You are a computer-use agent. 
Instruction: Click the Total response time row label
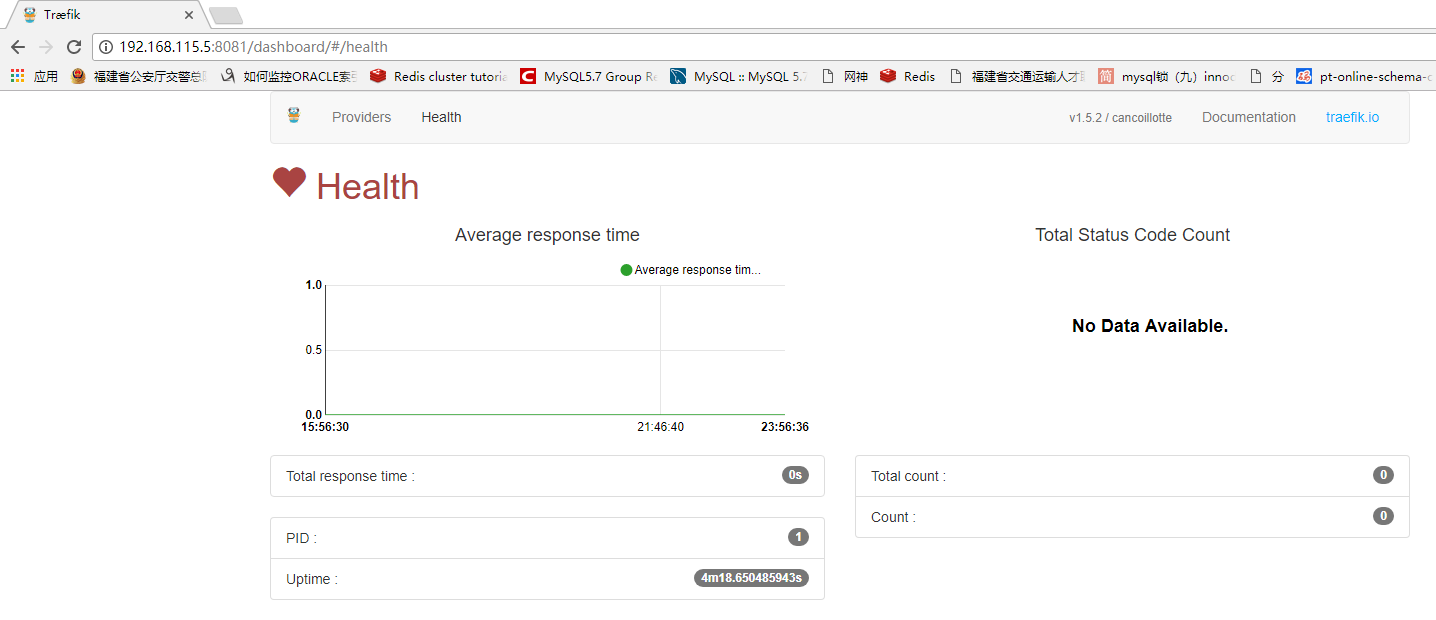(350, 476)
